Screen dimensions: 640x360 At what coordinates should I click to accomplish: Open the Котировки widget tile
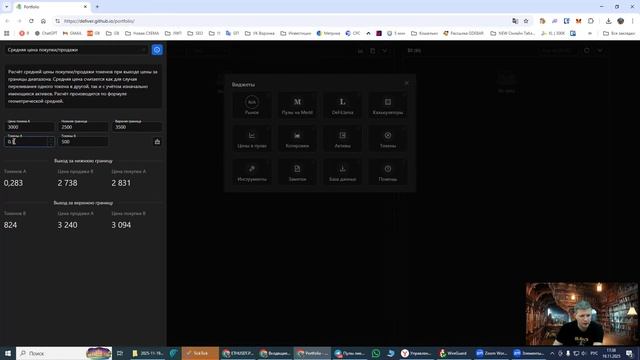[x=297, y=139]
